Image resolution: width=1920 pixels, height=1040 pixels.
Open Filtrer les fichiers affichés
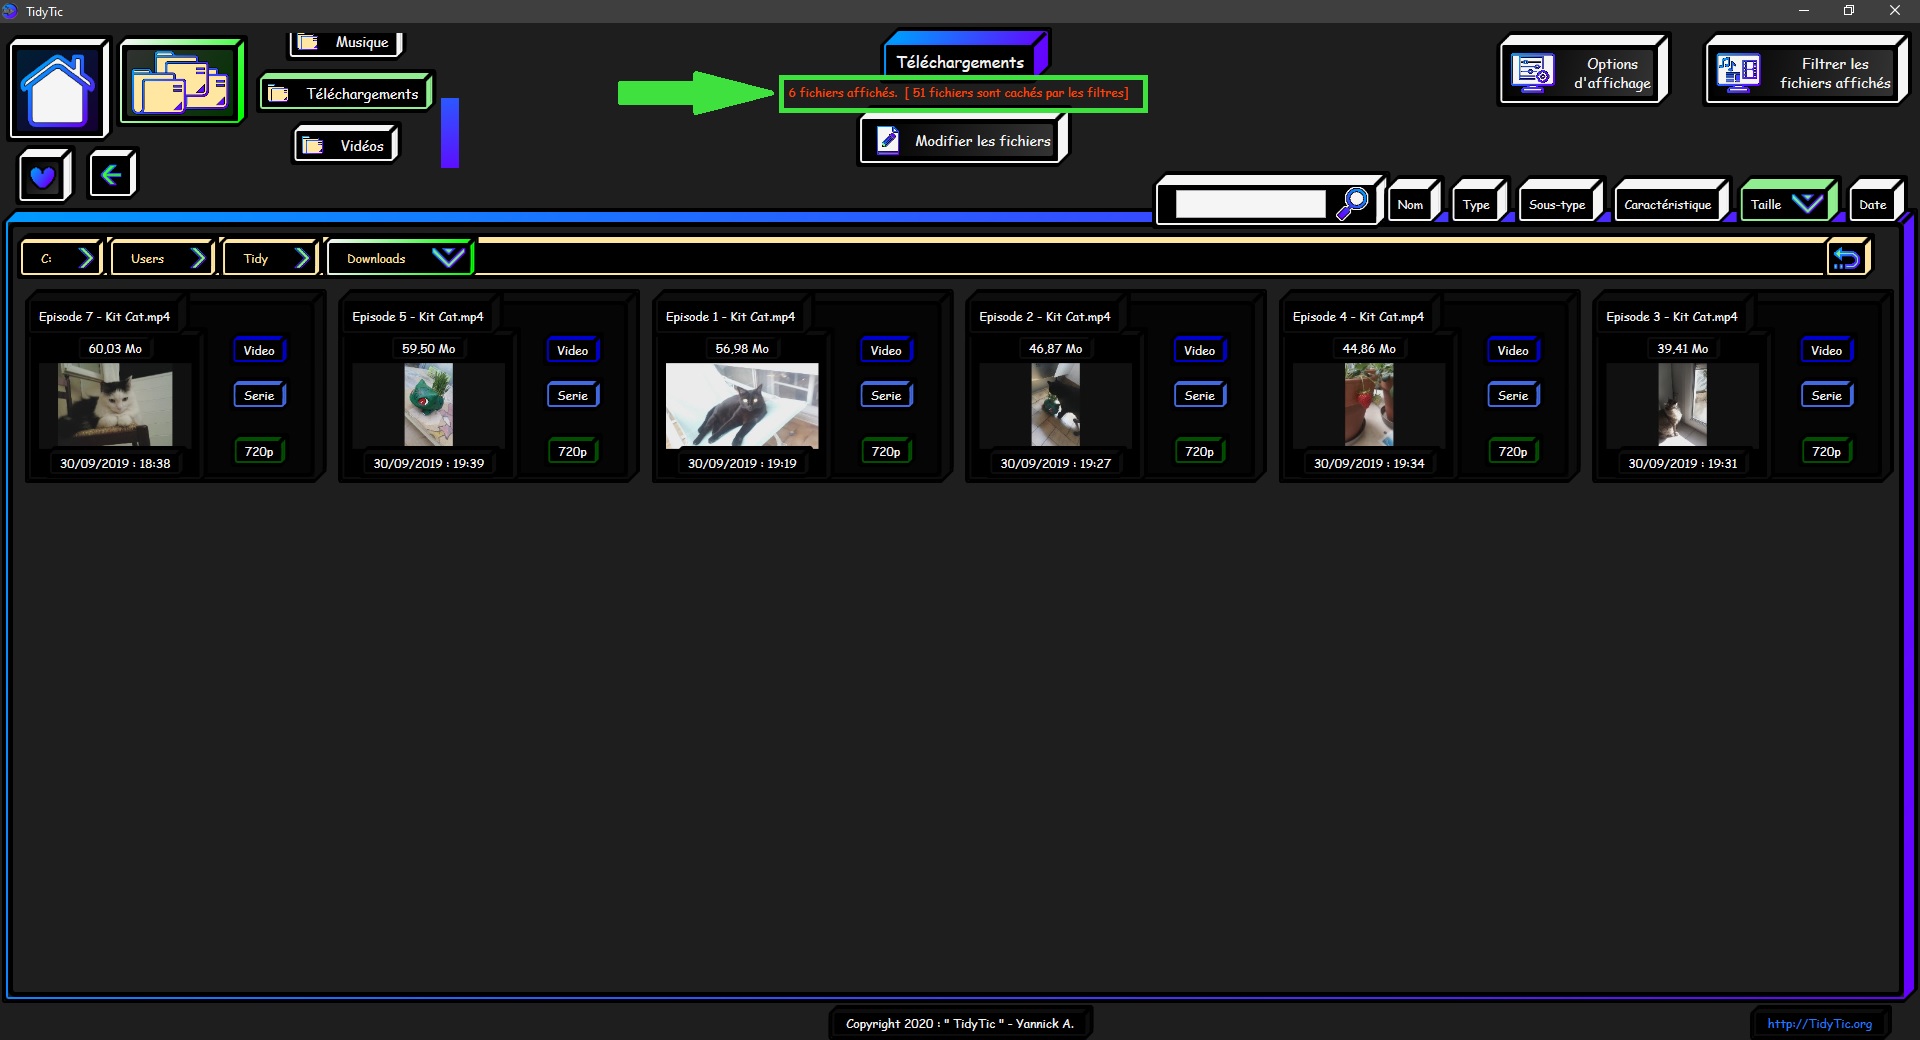click(x=1804, y=73)
